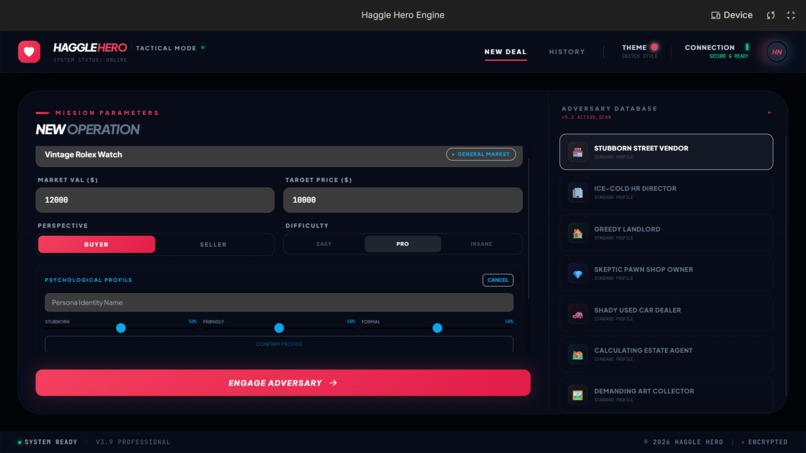
Task: Choose Insane difficulty
Action: pos(481,244)
